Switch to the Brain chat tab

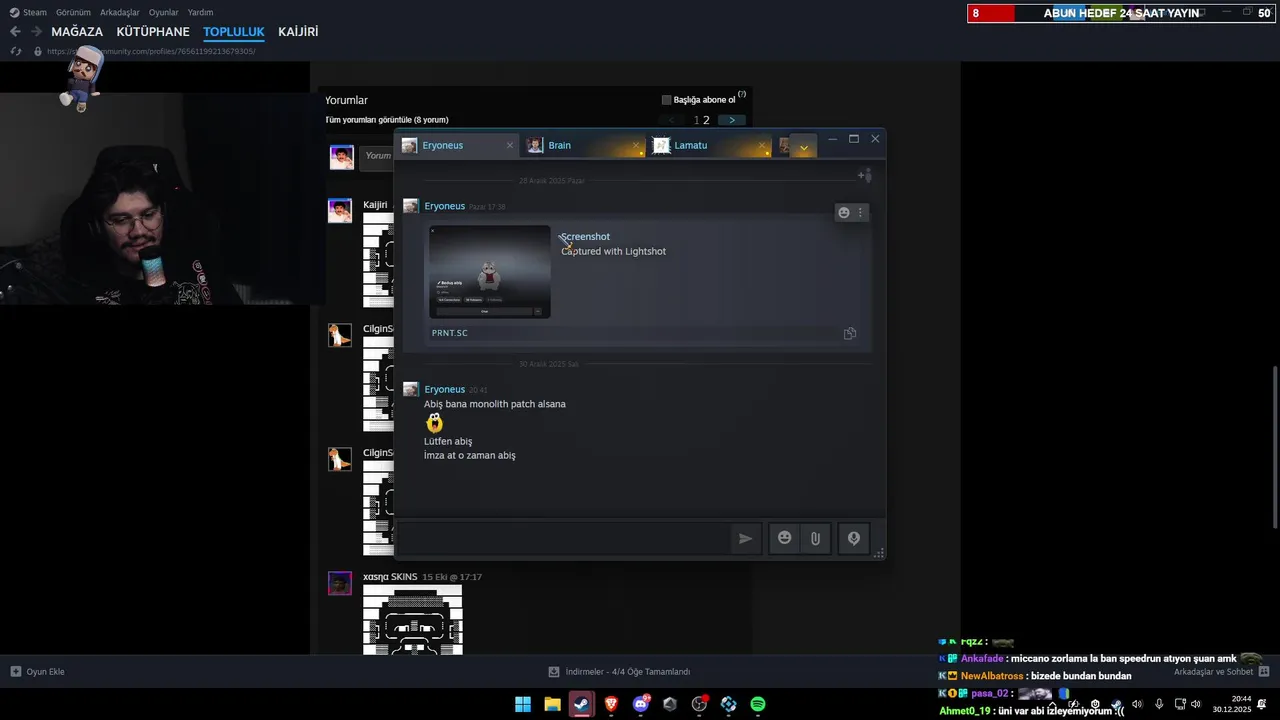583,146
